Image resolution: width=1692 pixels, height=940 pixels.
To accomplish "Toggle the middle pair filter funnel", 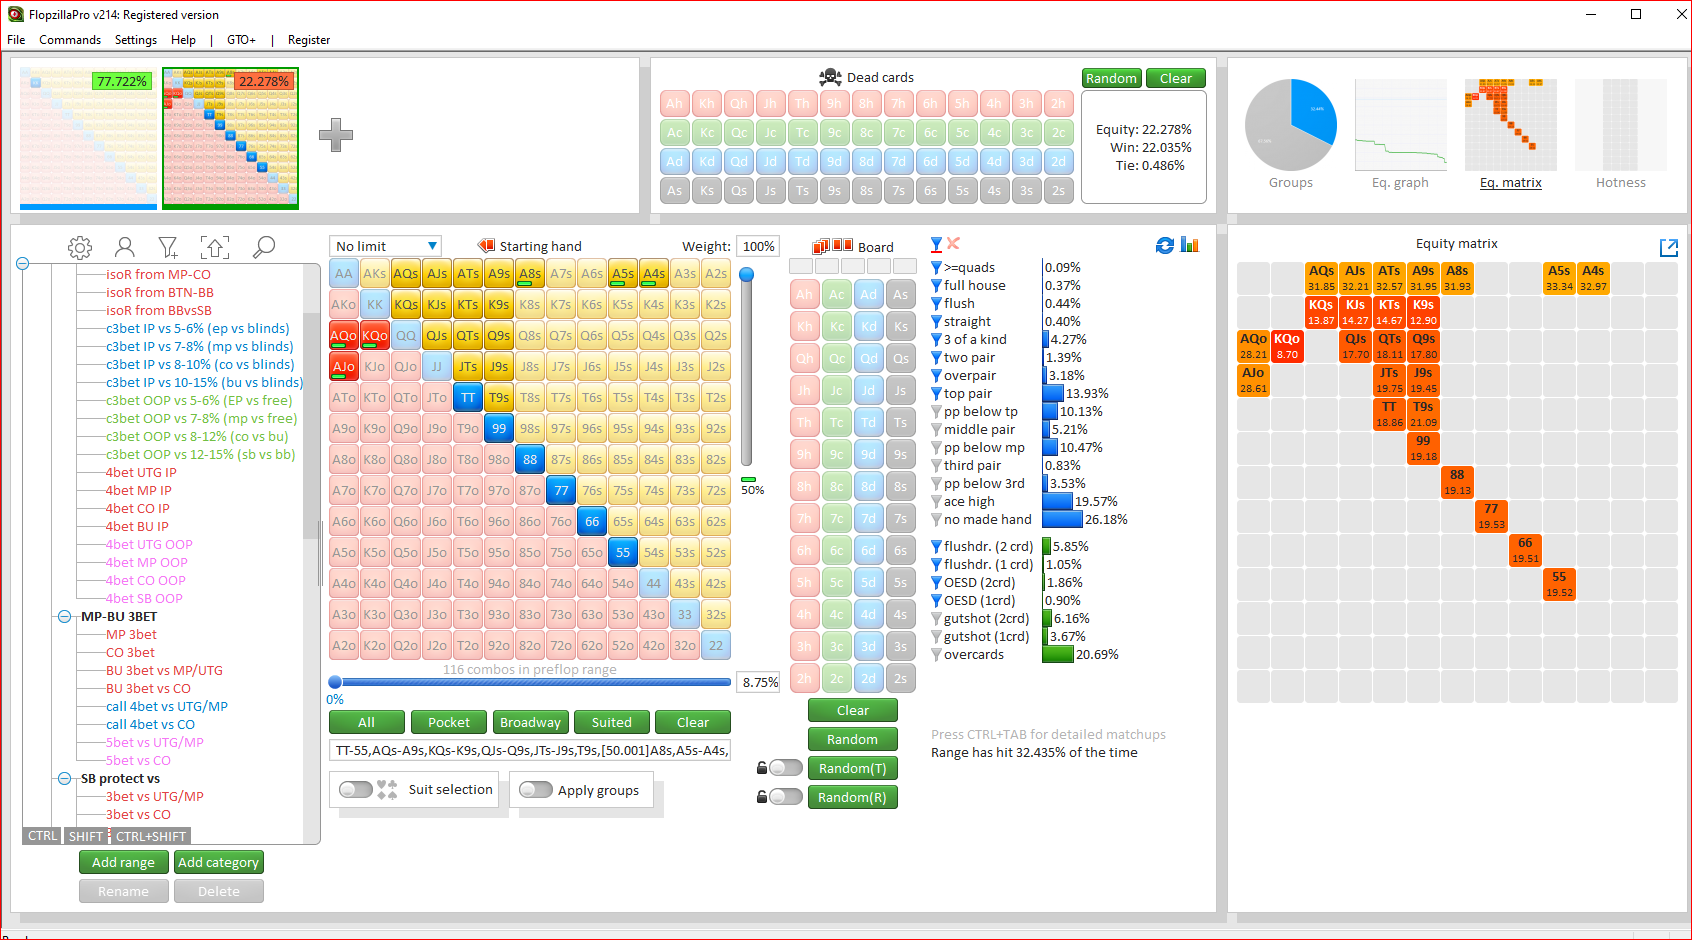I will (936, 430).
